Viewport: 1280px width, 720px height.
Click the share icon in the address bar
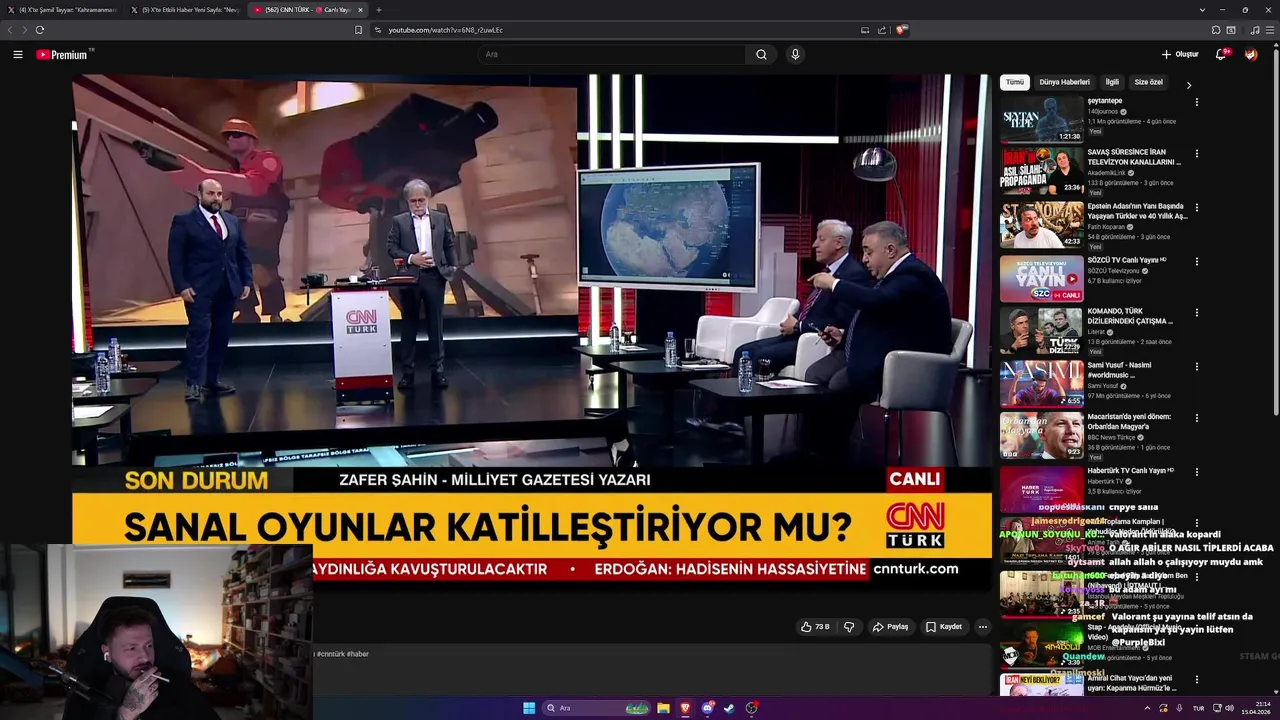coord(882,30)
